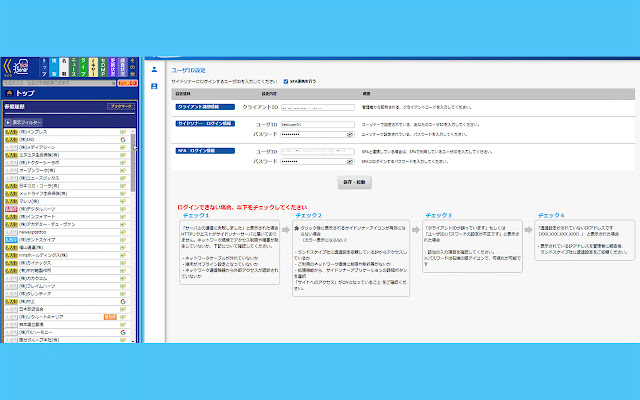Open the user profile icon in side rail

[154, 69]
